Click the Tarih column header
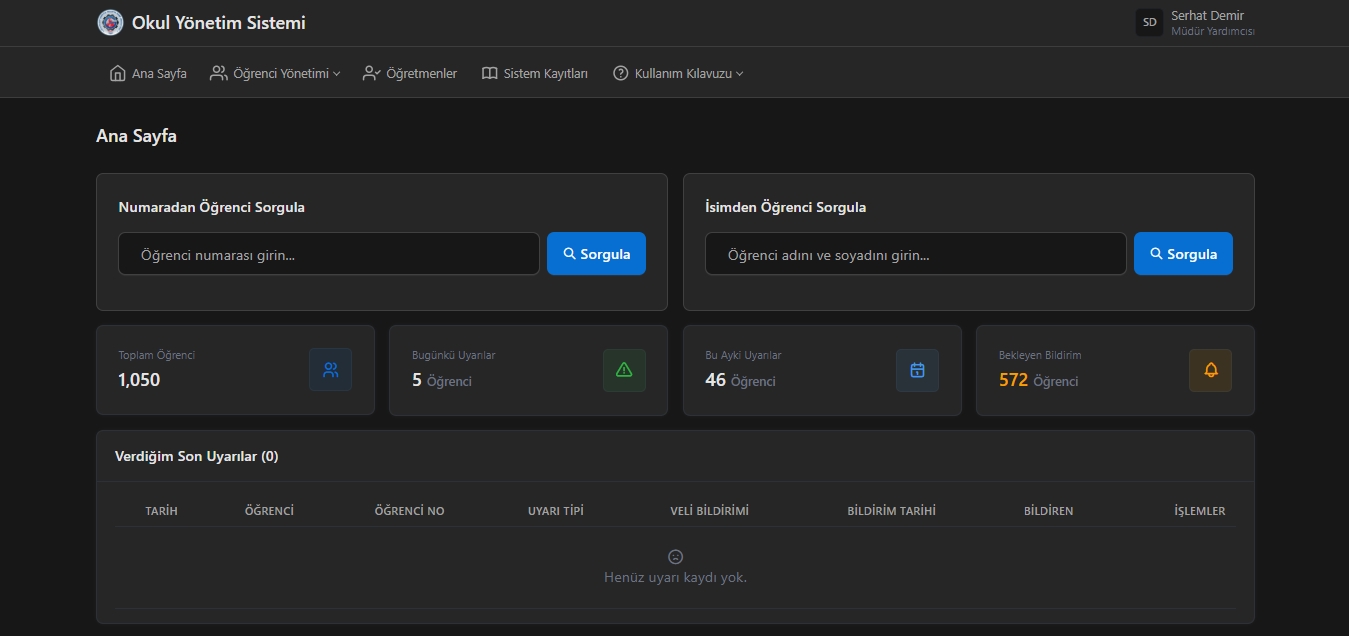Screen dimensions: 1349x636 pos(161,511)
